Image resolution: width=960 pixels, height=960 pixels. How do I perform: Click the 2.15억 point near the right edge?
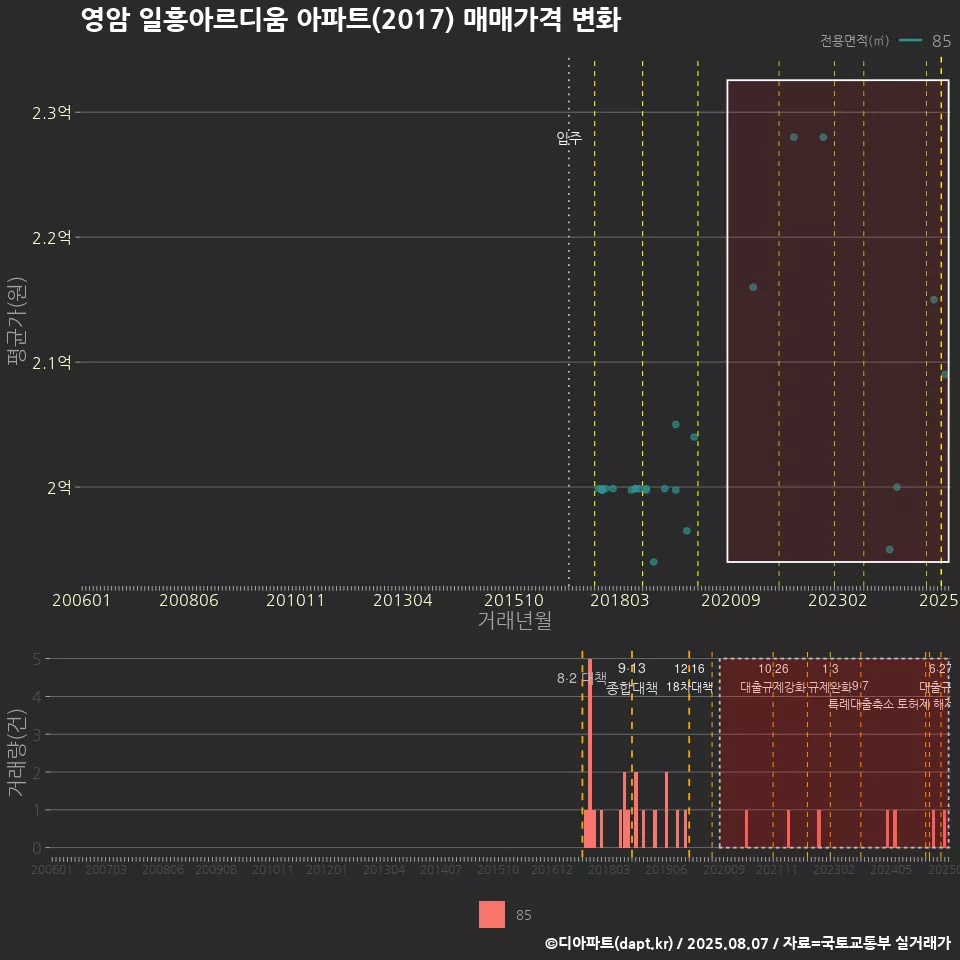[x=934, y=299]
